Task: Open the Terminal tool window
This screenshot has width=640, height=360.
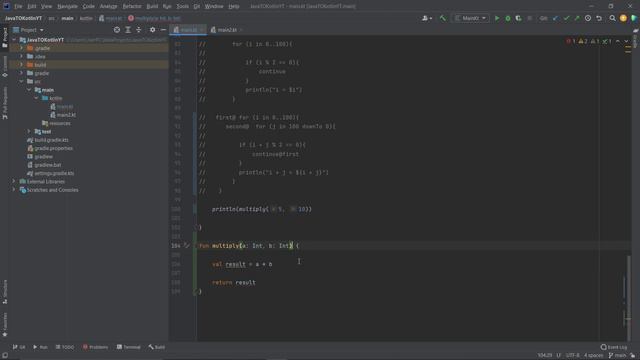Action: pyautogui.click(x=128, y=347)
